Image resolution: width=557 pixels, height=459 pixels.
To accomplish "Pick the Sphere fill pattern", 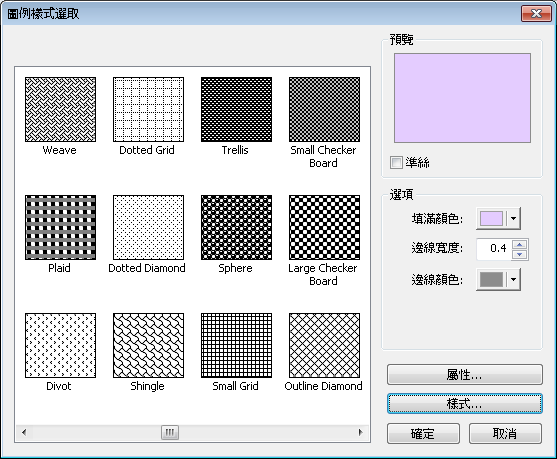I will click(237, 227).
